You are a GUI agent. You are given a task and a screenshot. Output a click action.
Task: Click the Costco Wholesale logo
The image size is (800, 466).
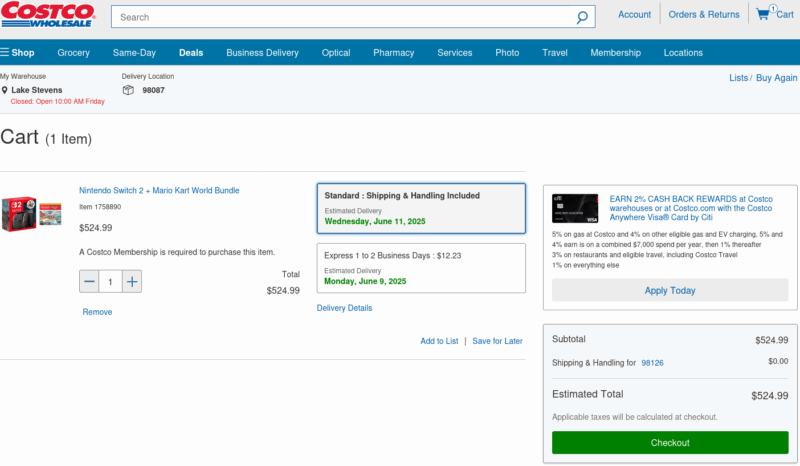coord(48,14)
